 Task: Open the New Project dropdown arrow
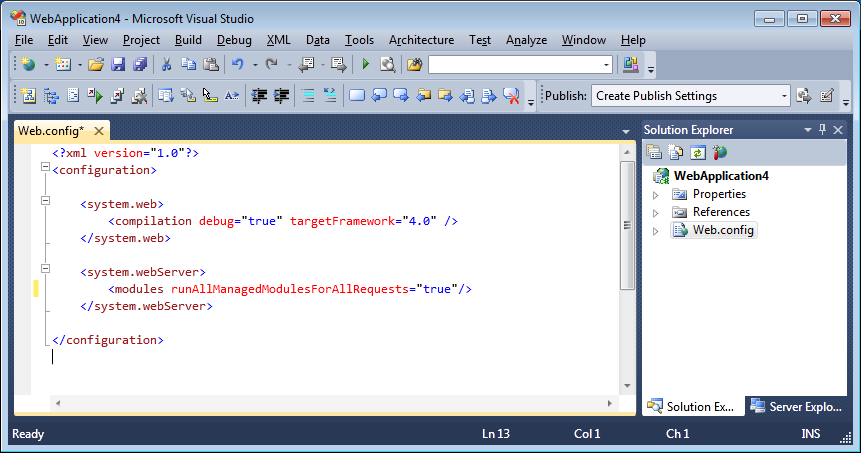point(46,65)
